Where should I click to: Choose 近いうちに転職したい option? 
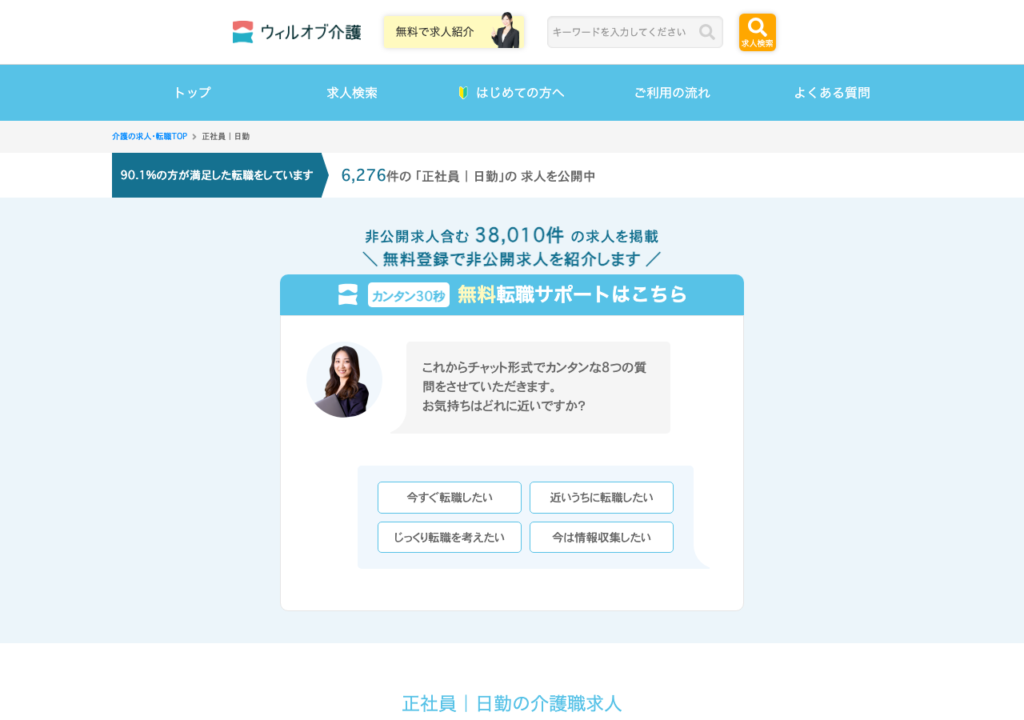coord(601,498)
